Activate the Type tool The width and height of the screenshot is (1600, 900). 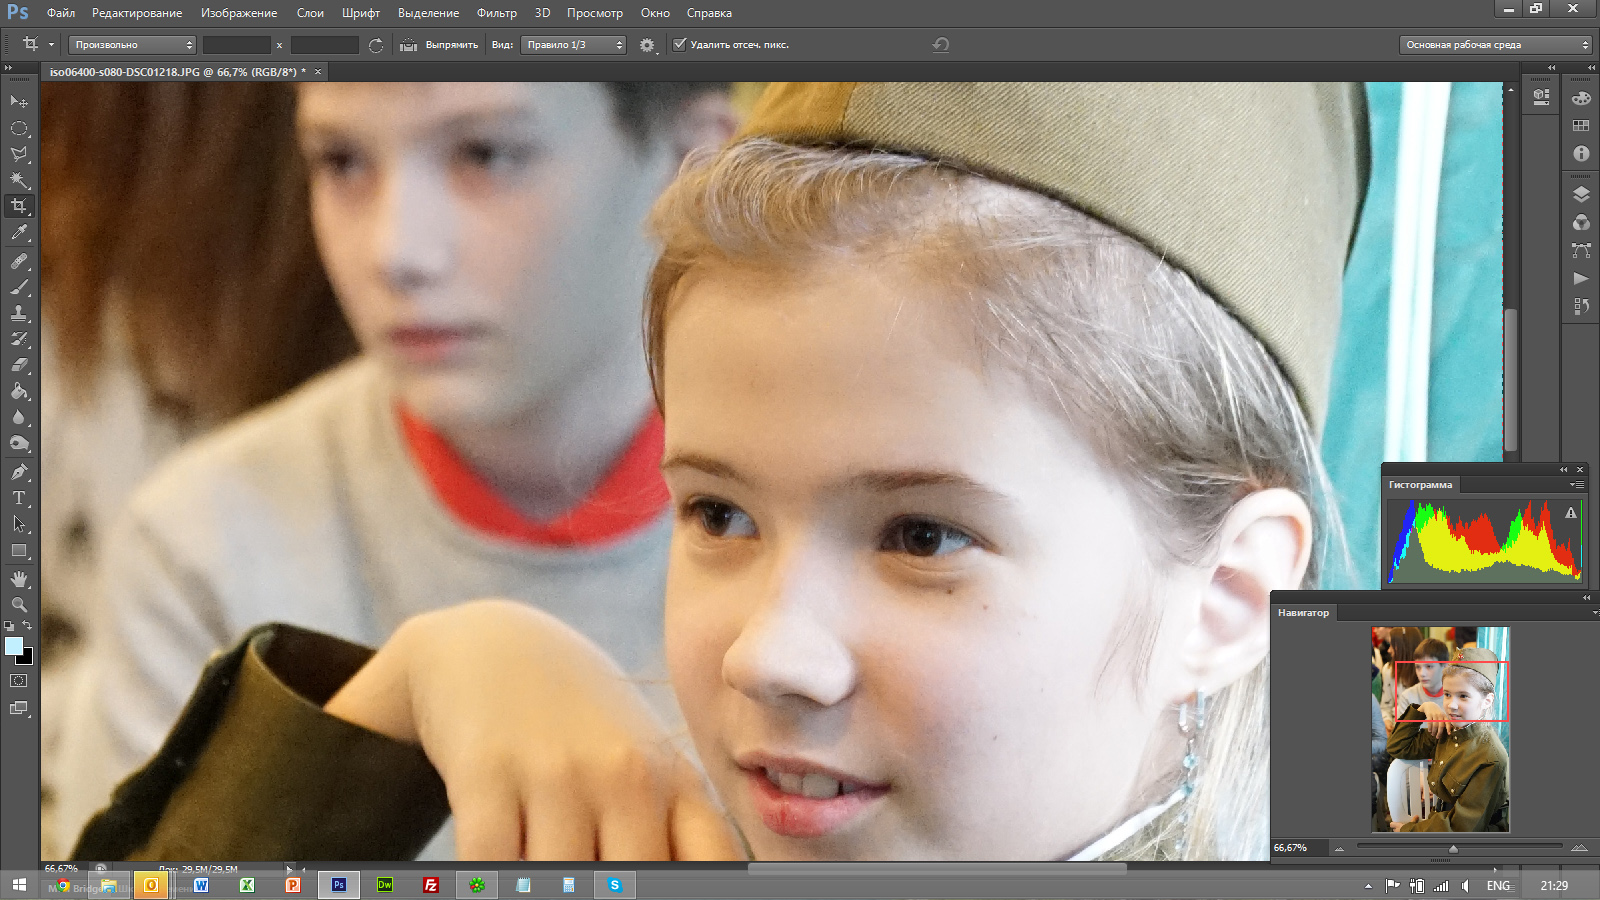click(x=19, y=498)
